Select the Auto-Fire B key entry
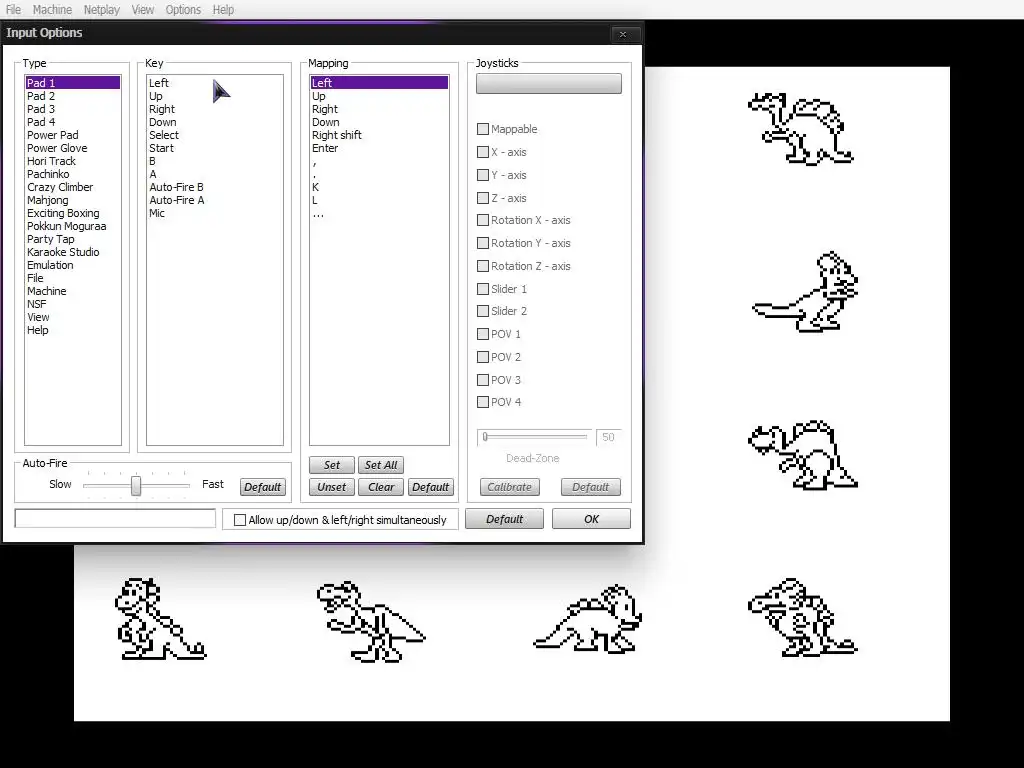The image size is (1024, 768). 214,187
